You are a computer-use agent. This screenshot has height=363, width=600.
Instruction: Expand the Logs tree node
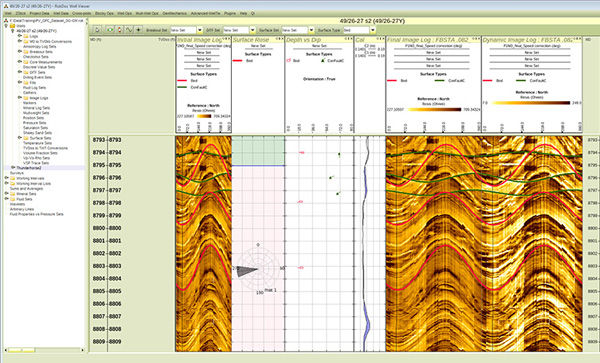click(20, 36)
